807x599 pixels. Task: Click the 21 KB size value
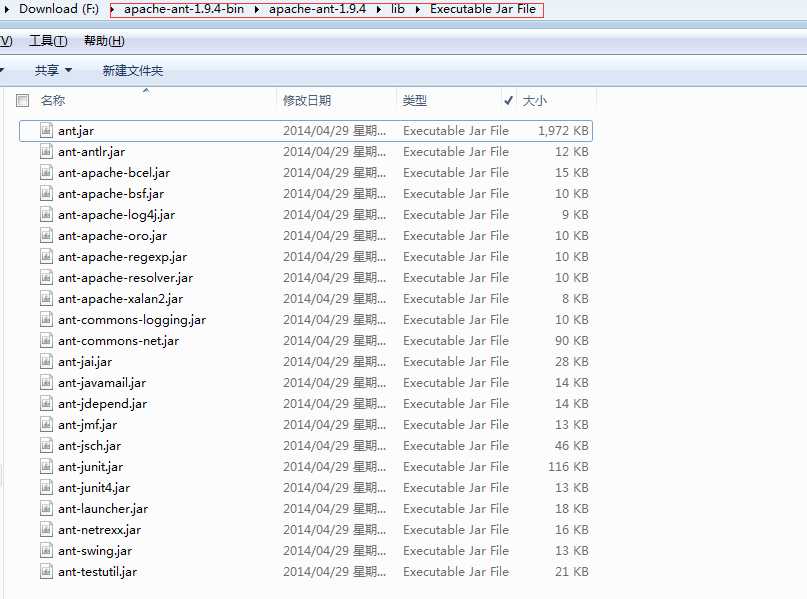click(572, 571)
